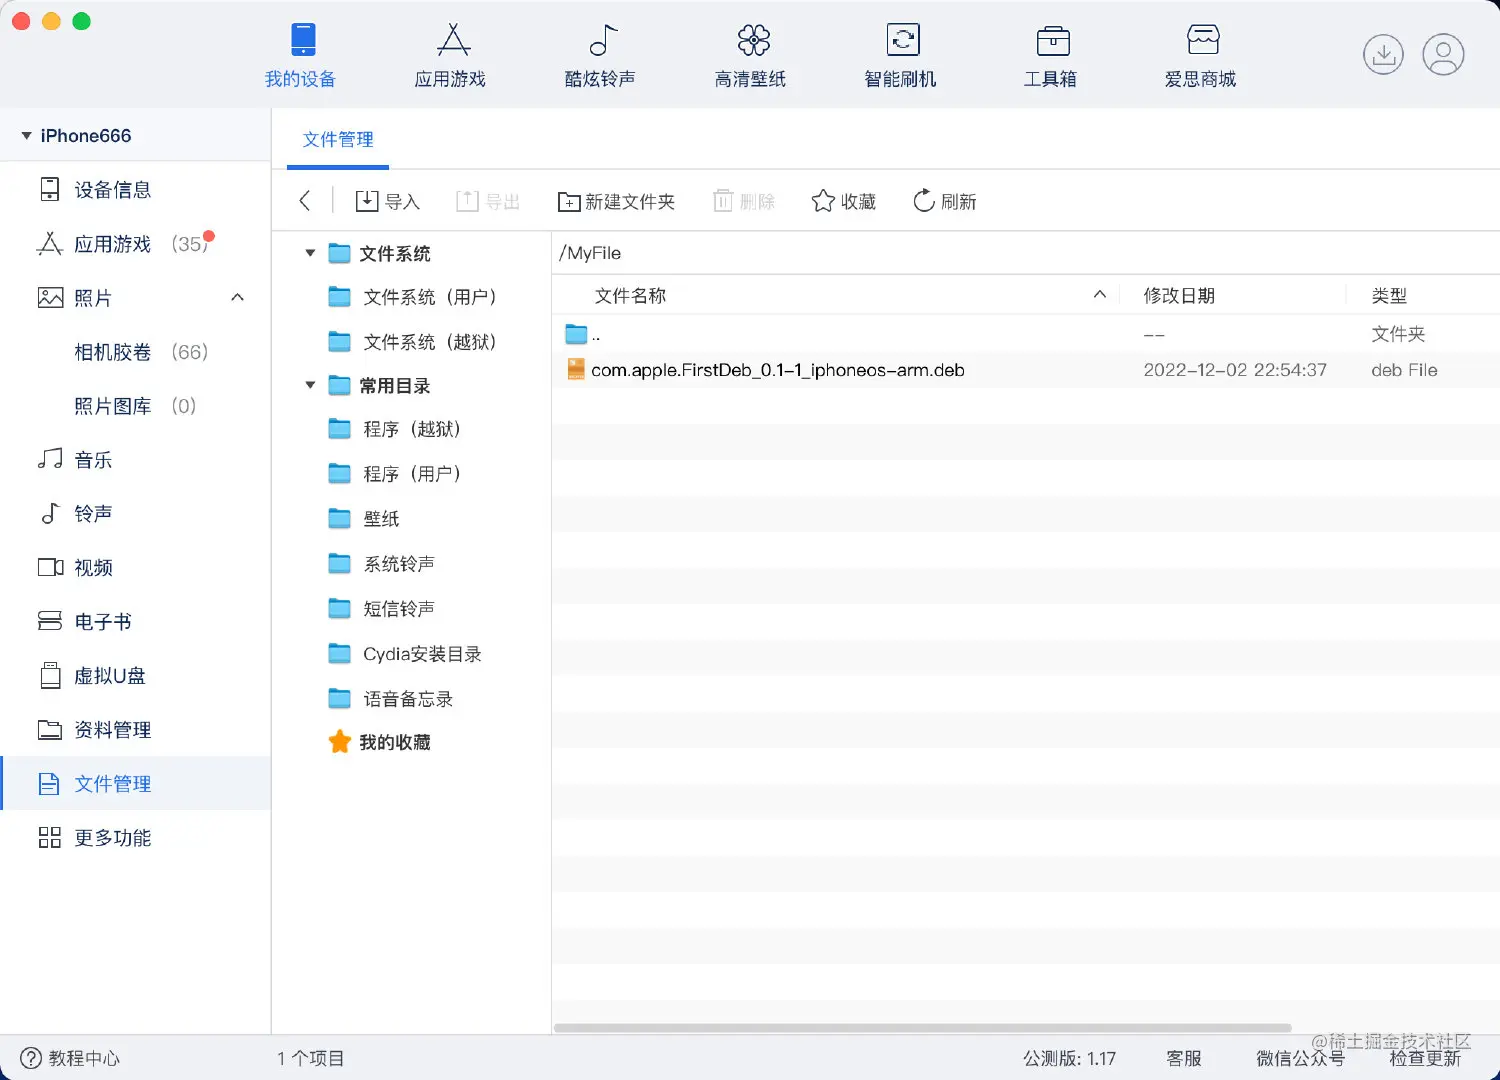Click the 类型 column header

point(1389,295)
